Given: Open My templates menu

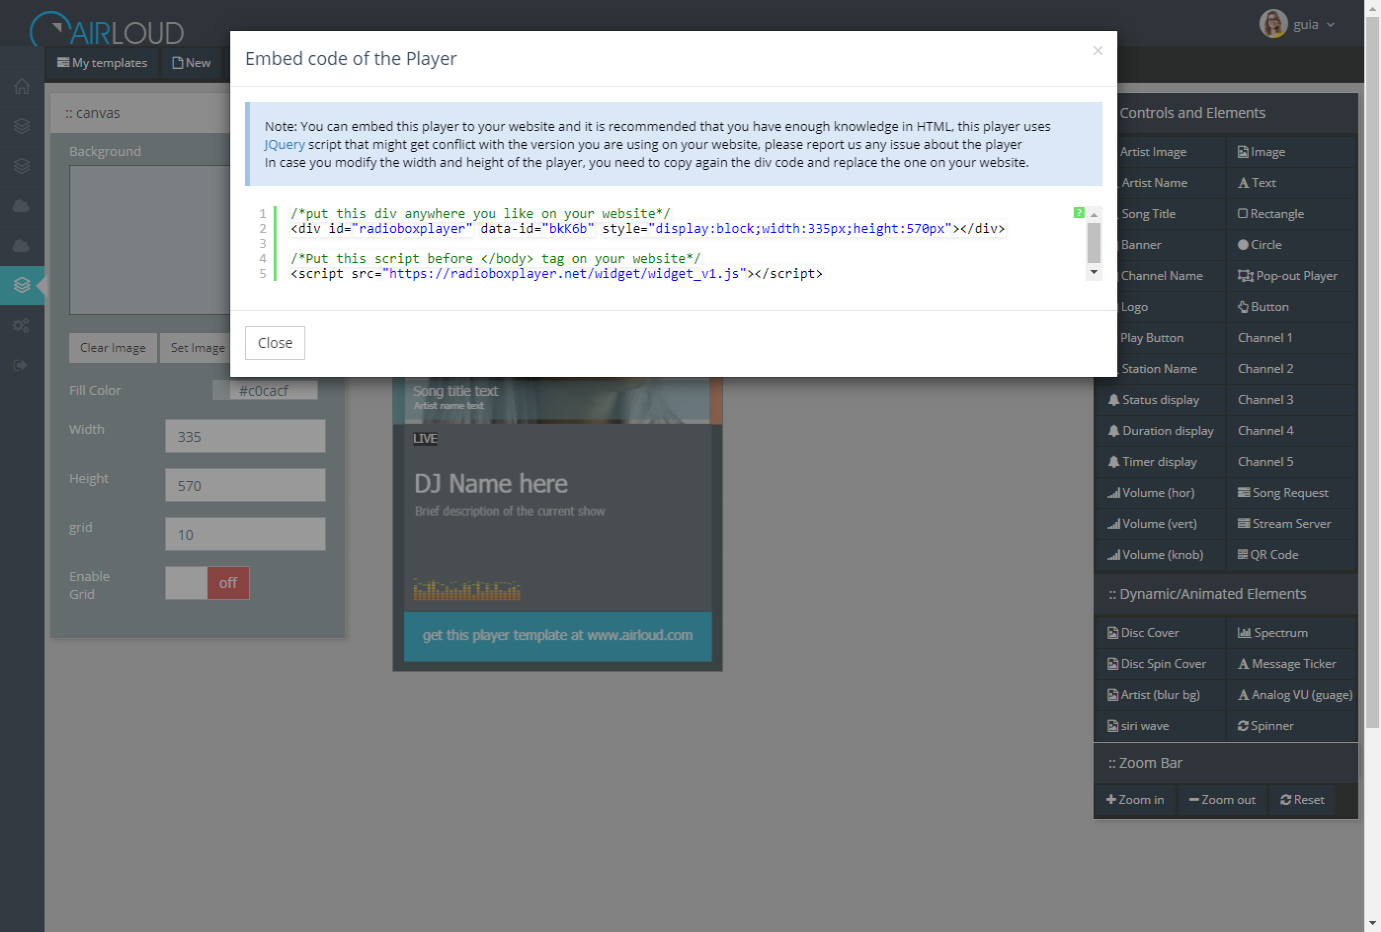Looking at the screenshot, I should (x=102, y=63).
